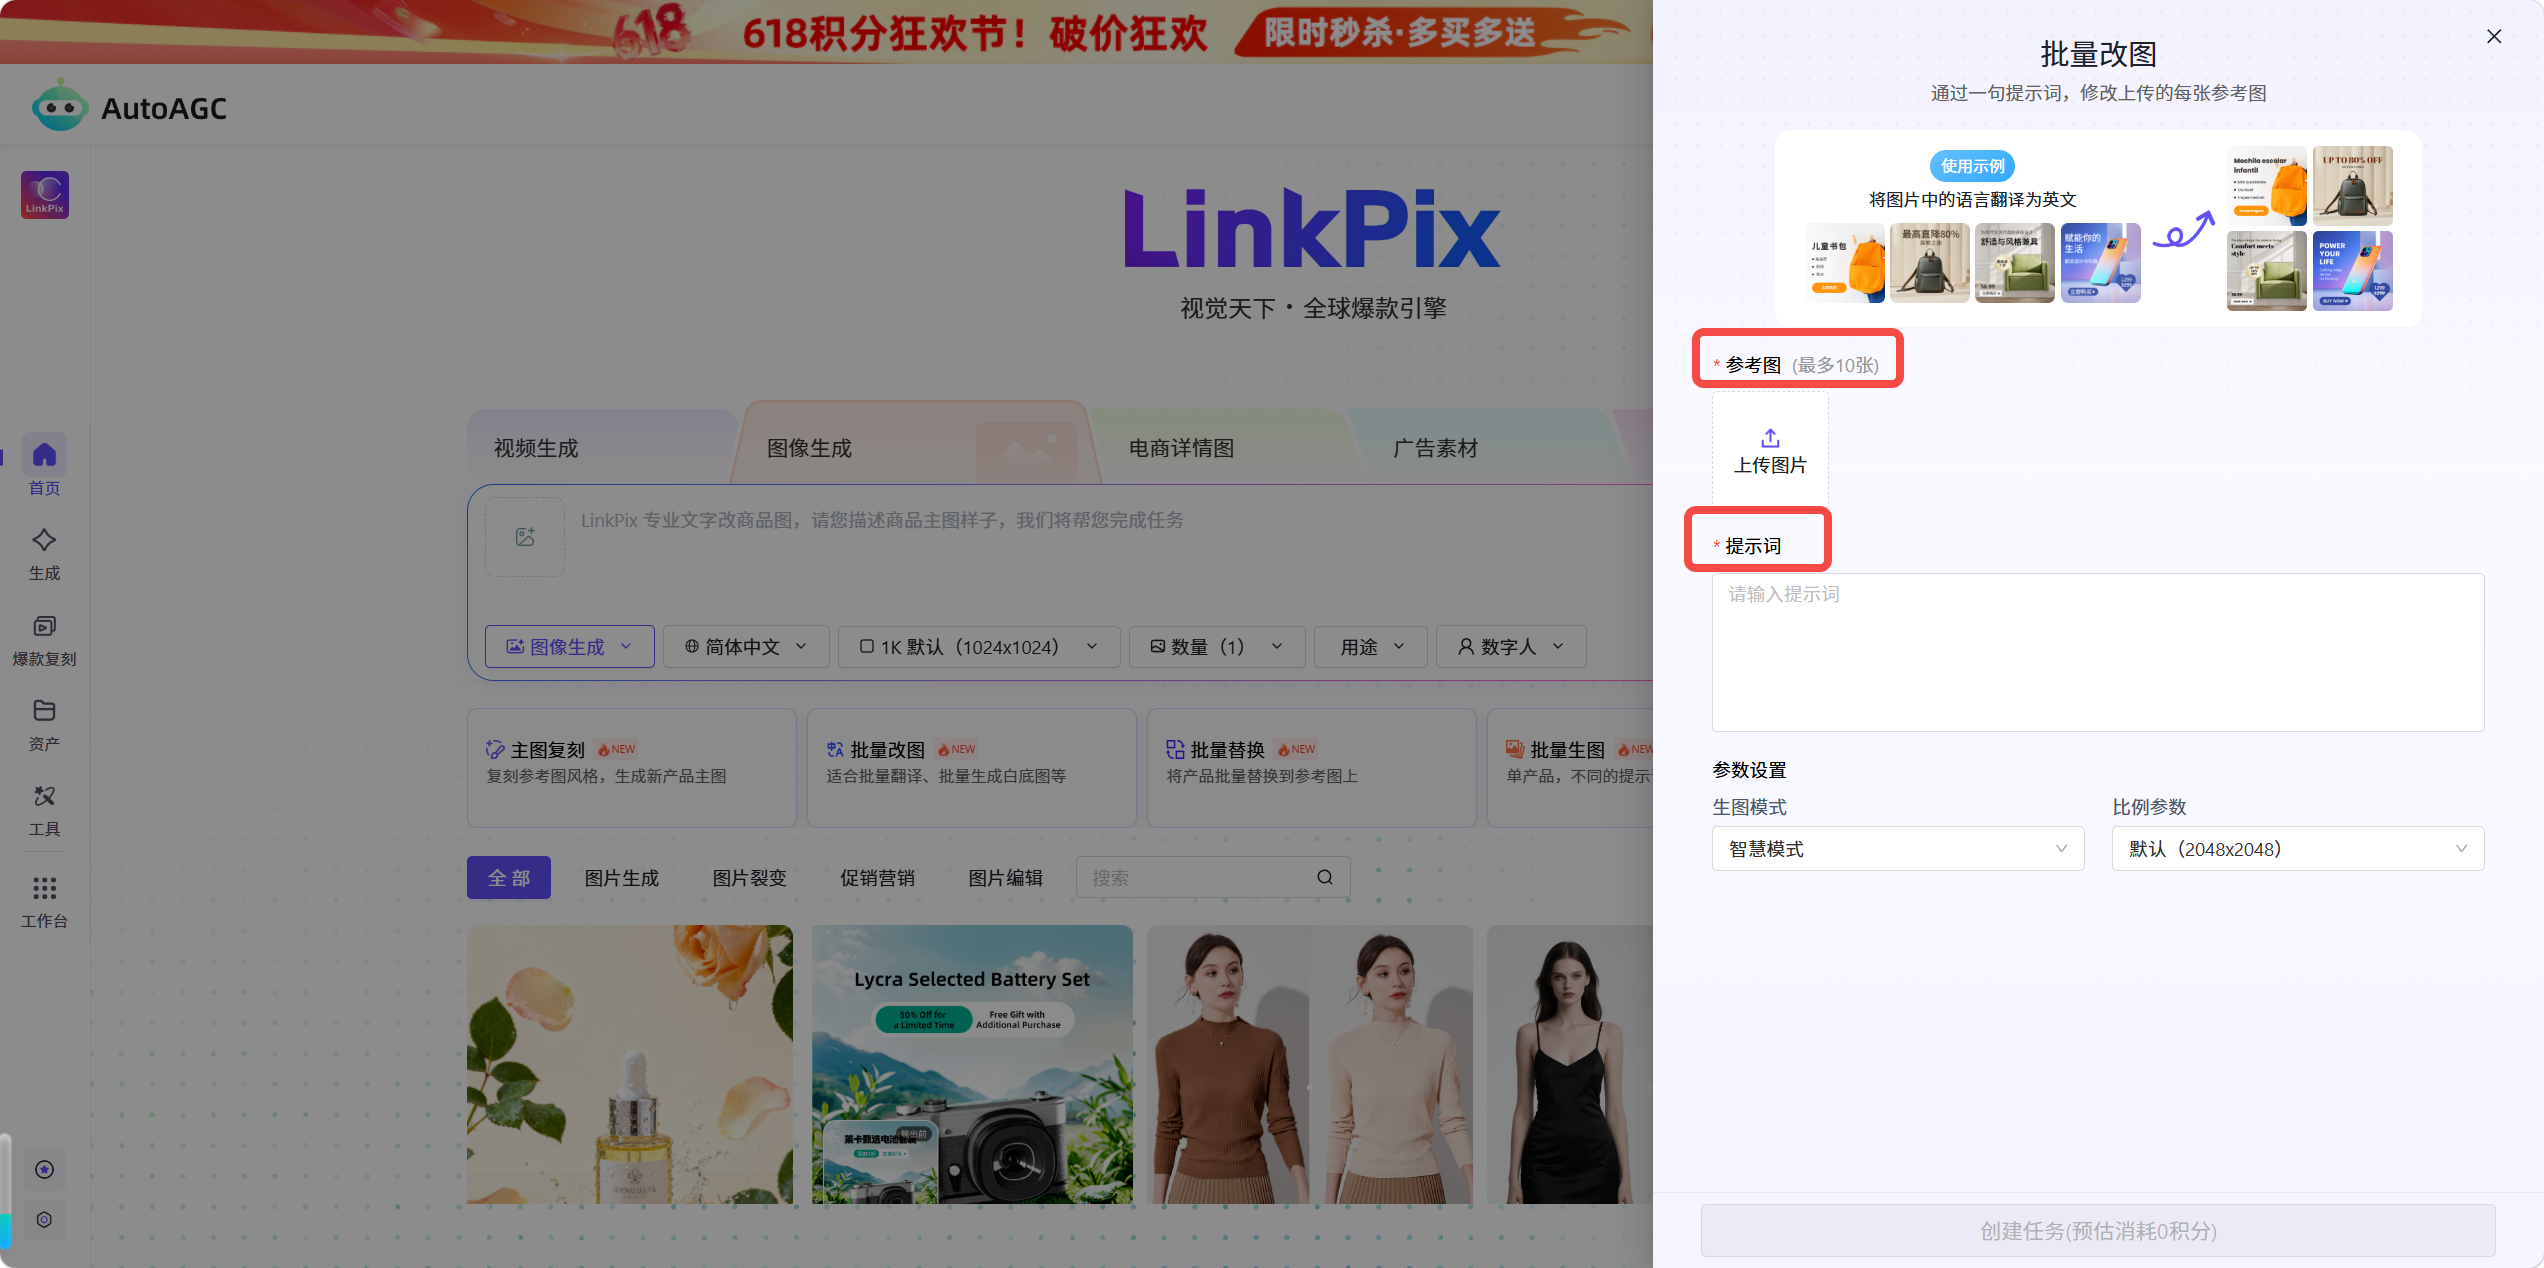This screenshot has width=2544, height=1268.
Task: Select the 图片裂变 filter tab
Action: (750, 878)
